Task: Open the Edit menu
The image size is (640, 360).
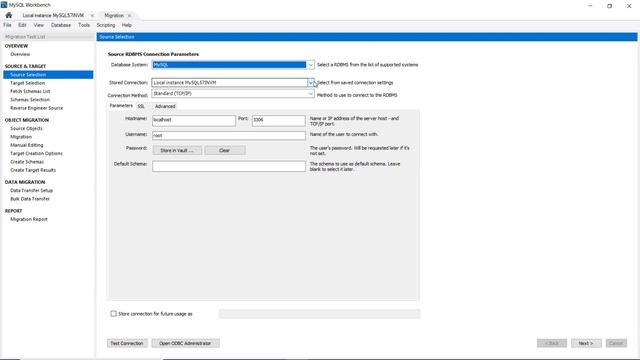Action: [x=22, y=25]
